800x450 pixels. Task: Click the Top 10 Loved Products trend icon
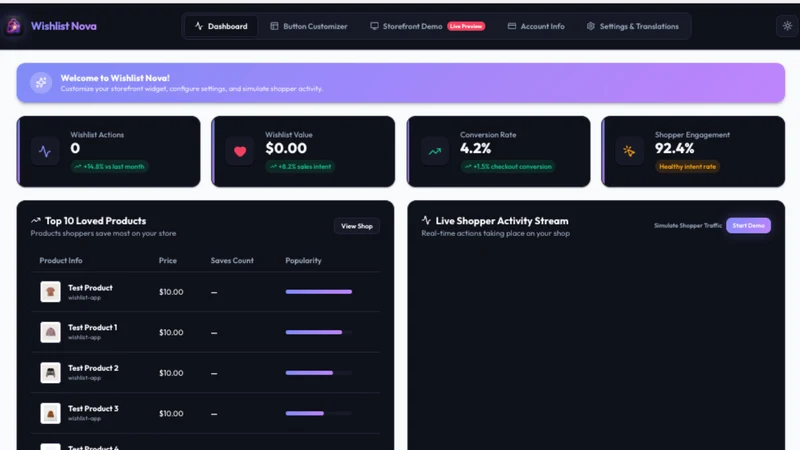[36, 220]
